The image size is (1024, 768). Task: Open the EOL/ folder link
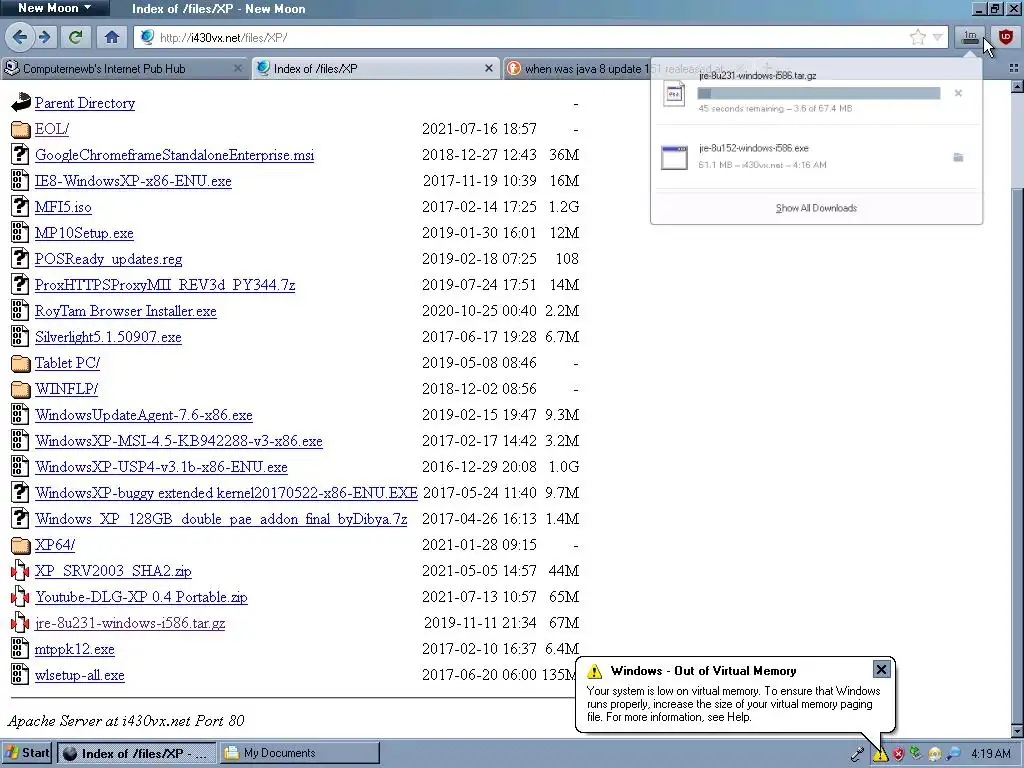pyautogui.click(x=52, y=129)
